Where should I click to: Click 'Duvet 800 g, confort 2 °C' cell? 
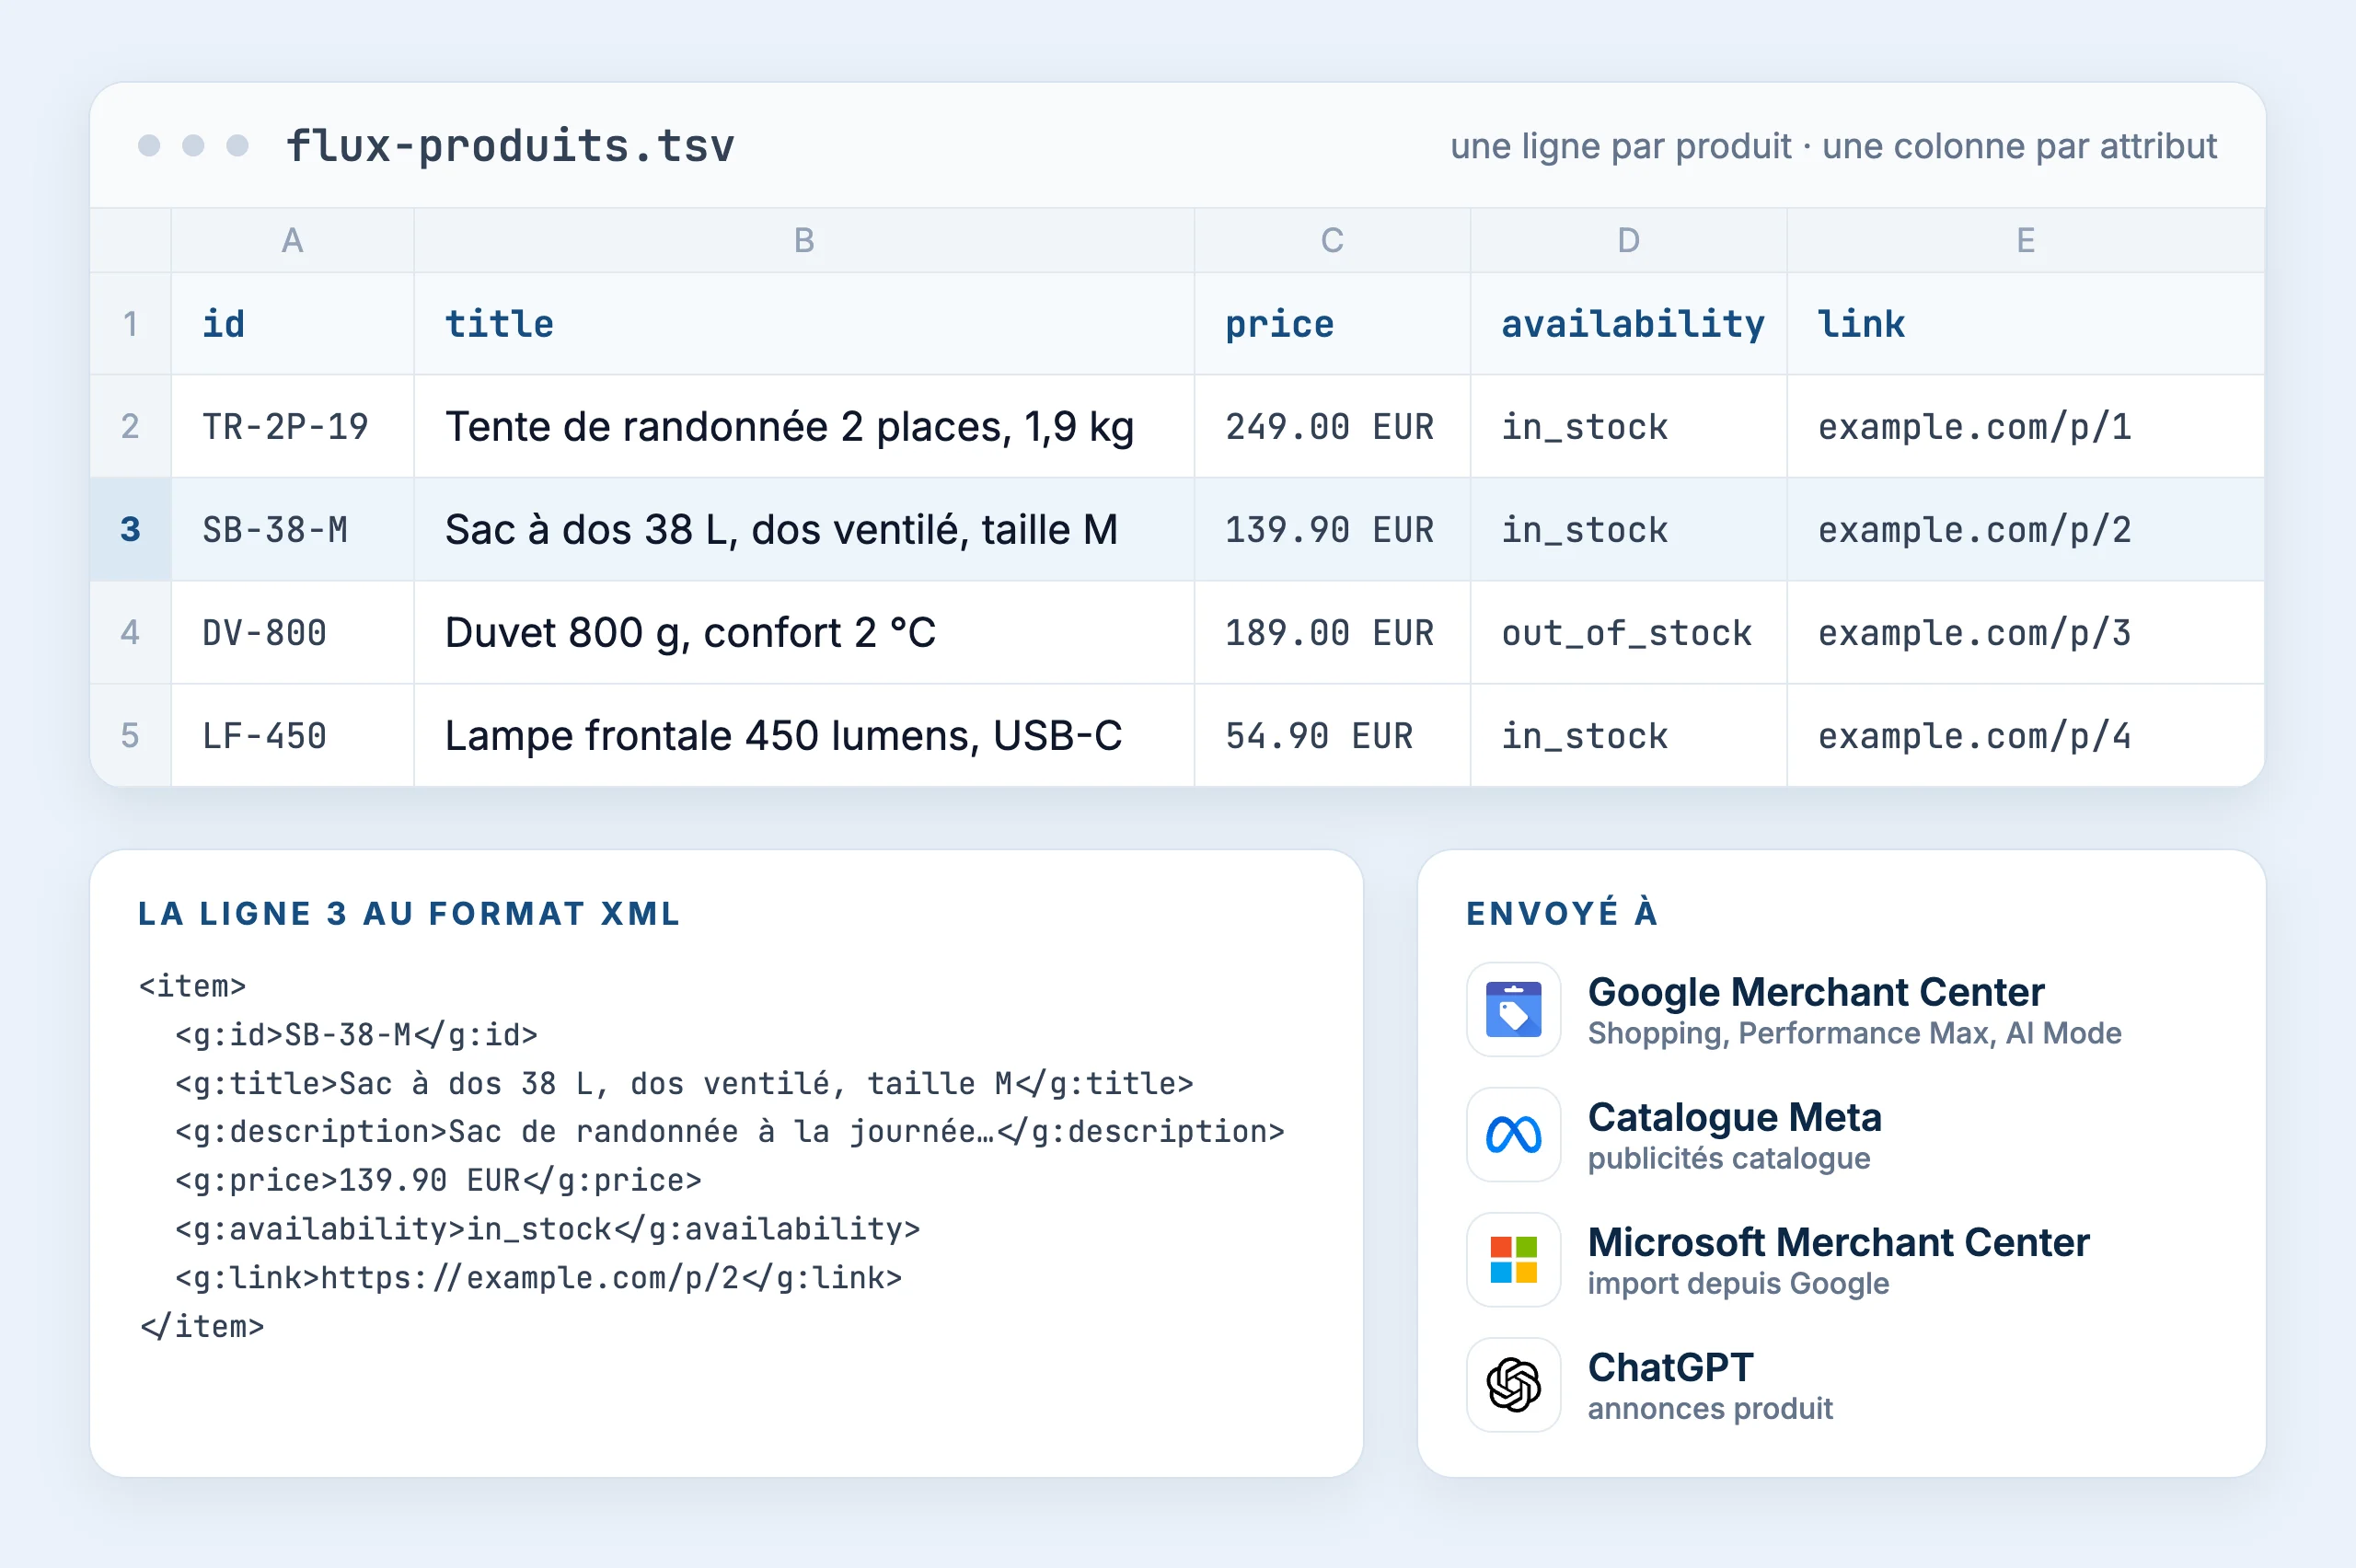804,633
